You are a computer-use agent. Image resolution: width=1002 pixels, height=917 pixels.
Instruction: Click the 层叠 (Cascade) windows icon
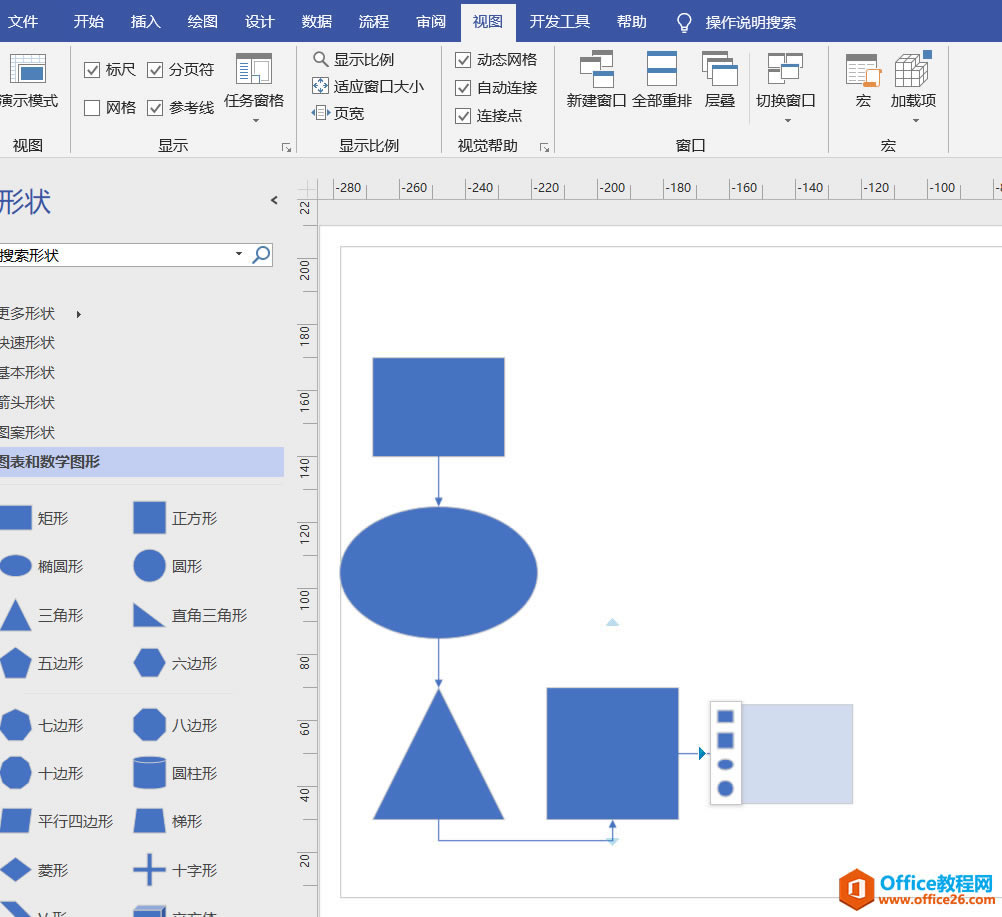pos(720,70)
